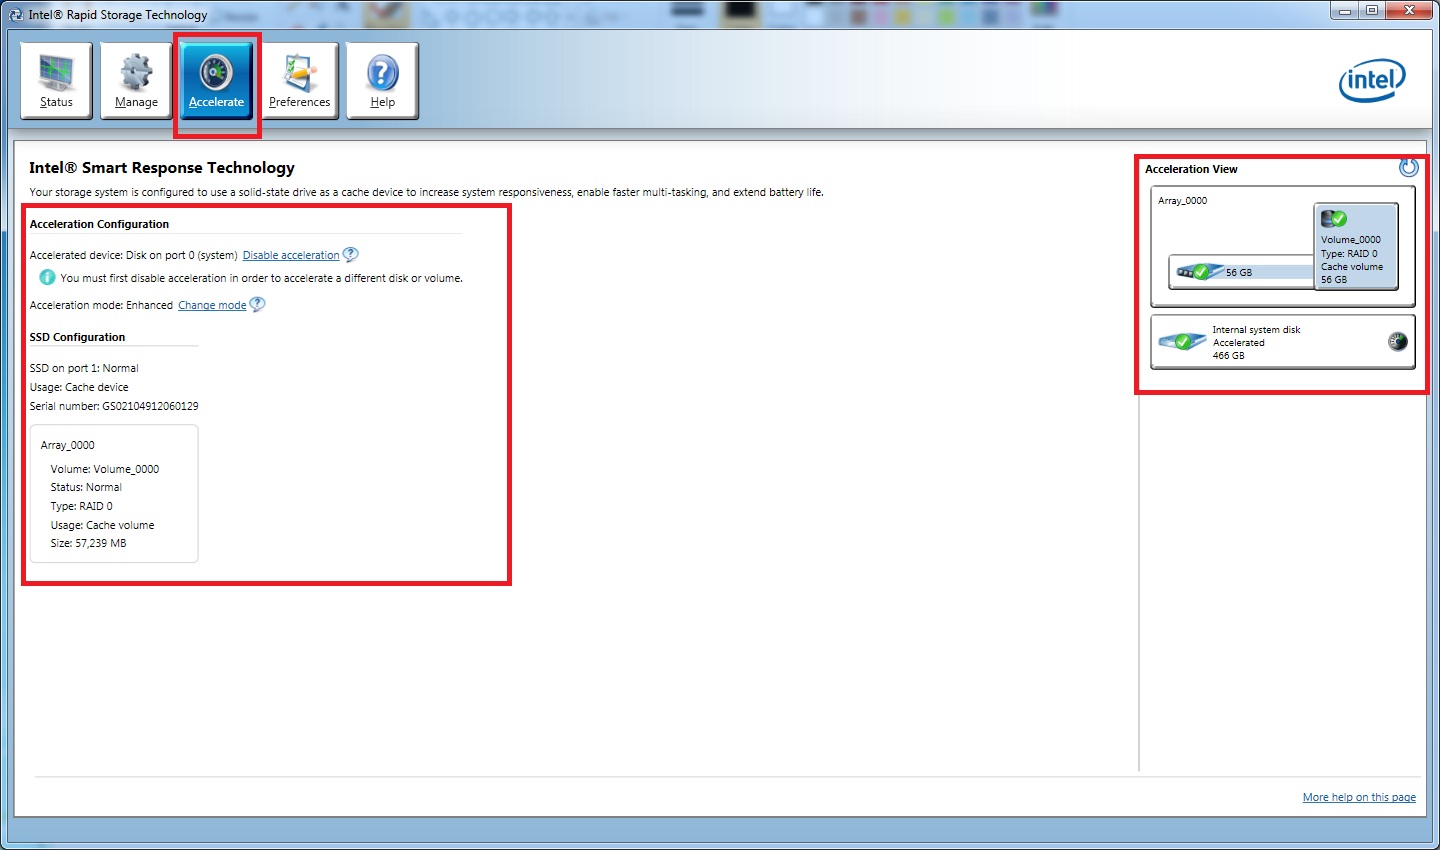
Task: Open help icon beside Change mode
Action: point(257,304)
